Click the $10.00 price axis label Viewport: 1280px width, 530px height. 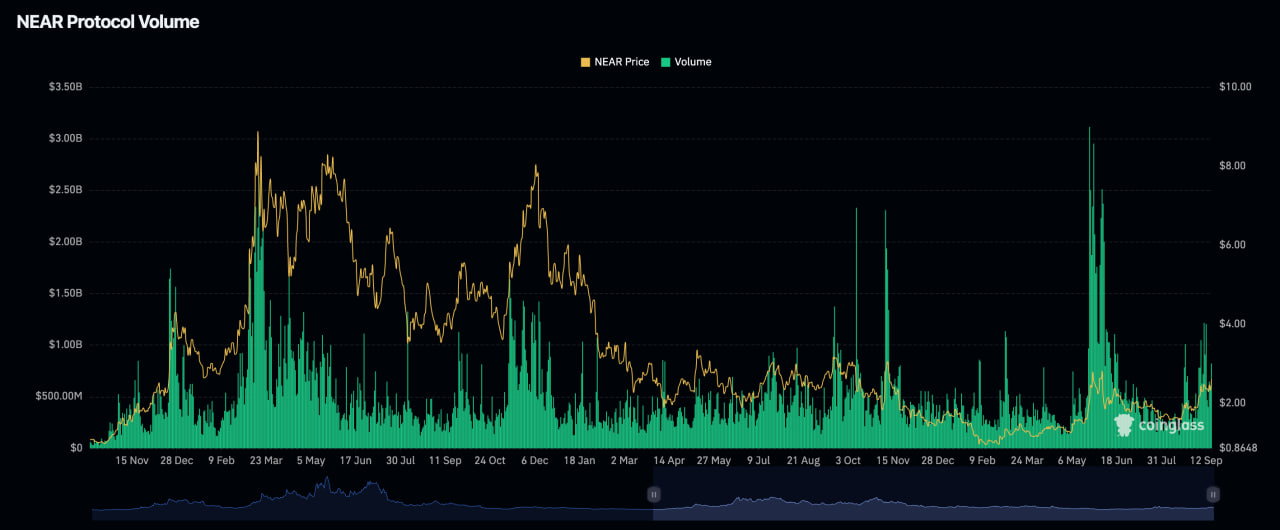[1235, 87]
